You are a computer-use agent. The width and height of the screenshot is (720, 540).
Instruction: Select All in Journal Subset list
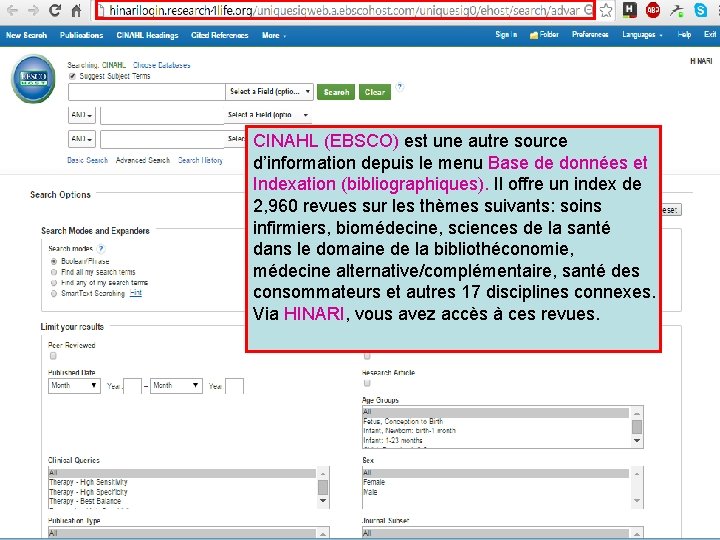click(x=496, y=533)
